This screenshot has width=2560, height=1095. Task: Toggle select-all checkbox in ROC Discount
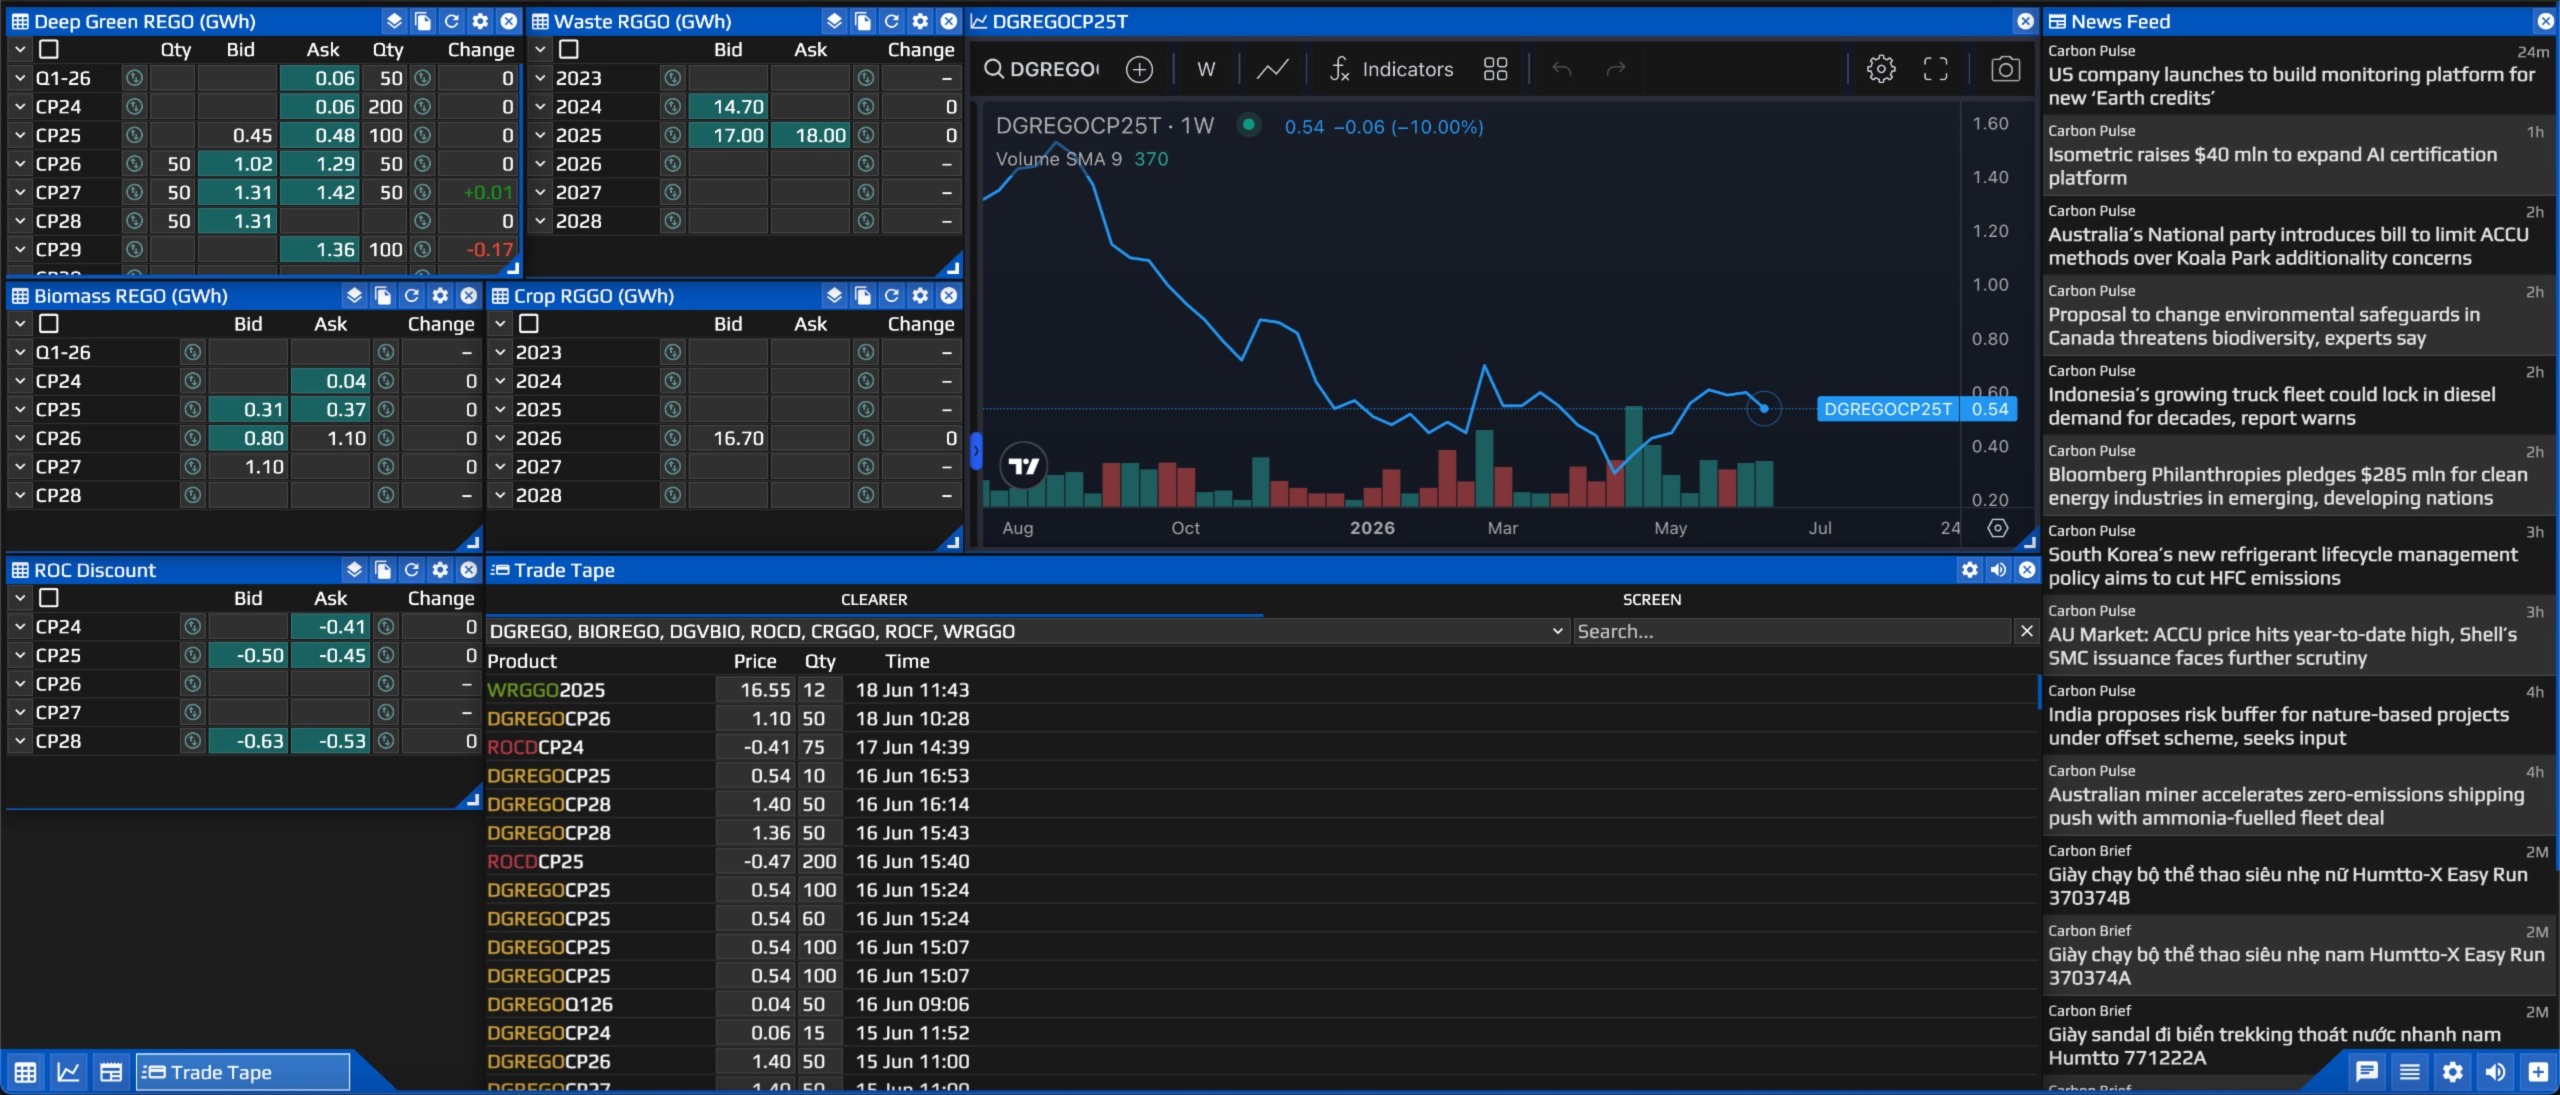pos(49,597)
